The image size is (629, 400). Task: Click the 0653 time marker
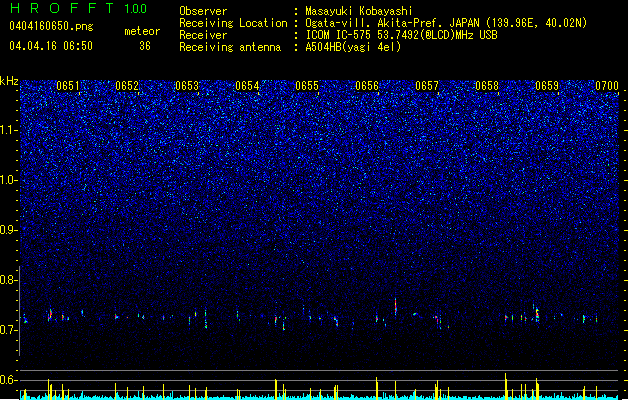[187, 86]
